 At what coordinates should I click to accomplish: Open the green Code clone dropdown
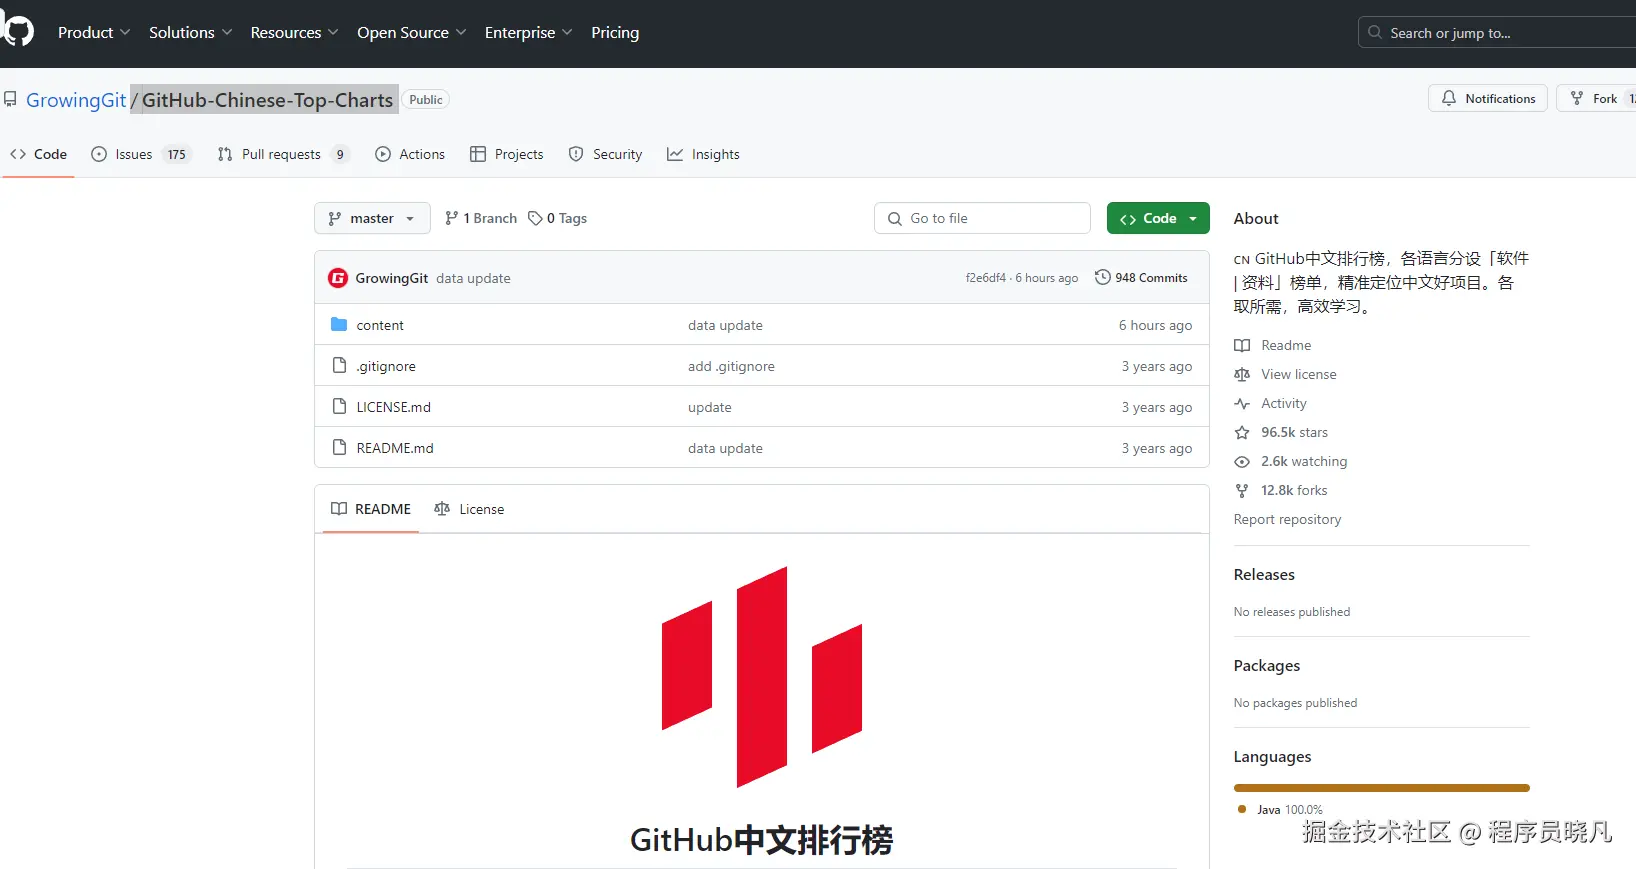point(1158,218)
